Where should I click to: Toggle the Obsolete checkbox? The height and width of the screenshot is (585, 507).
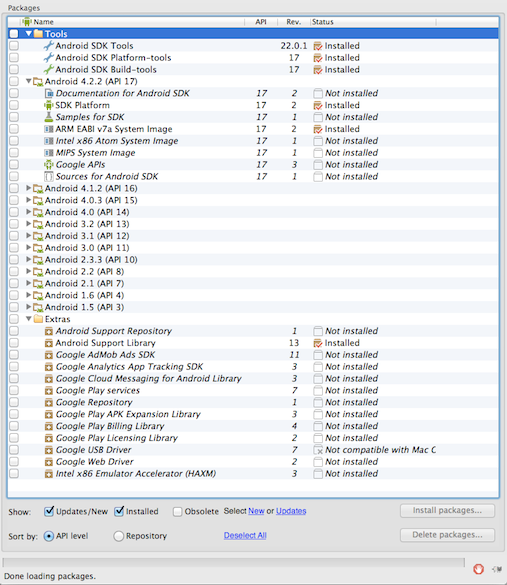pyautogui.click(x=178, y=512)
